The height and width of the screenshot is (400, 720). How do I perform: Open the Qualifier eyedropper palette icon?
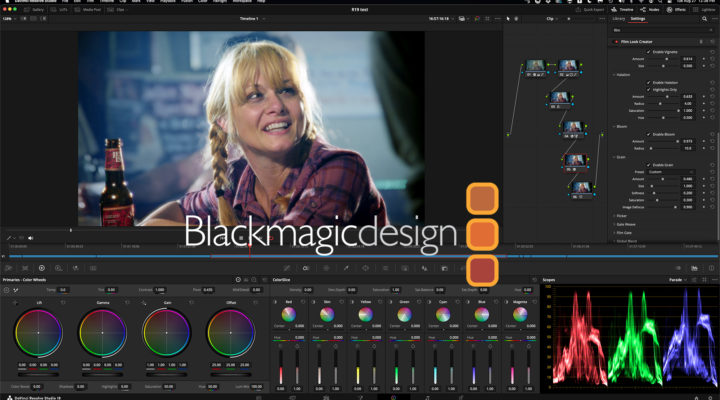tap(346, 268)
